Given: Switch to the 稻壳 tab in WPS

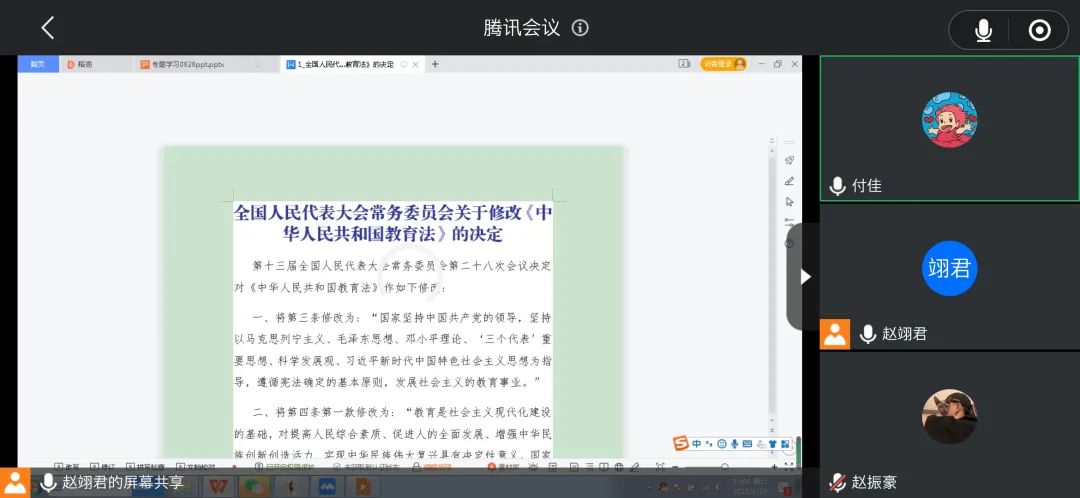Looking at the screenshot, I should 84,64.
